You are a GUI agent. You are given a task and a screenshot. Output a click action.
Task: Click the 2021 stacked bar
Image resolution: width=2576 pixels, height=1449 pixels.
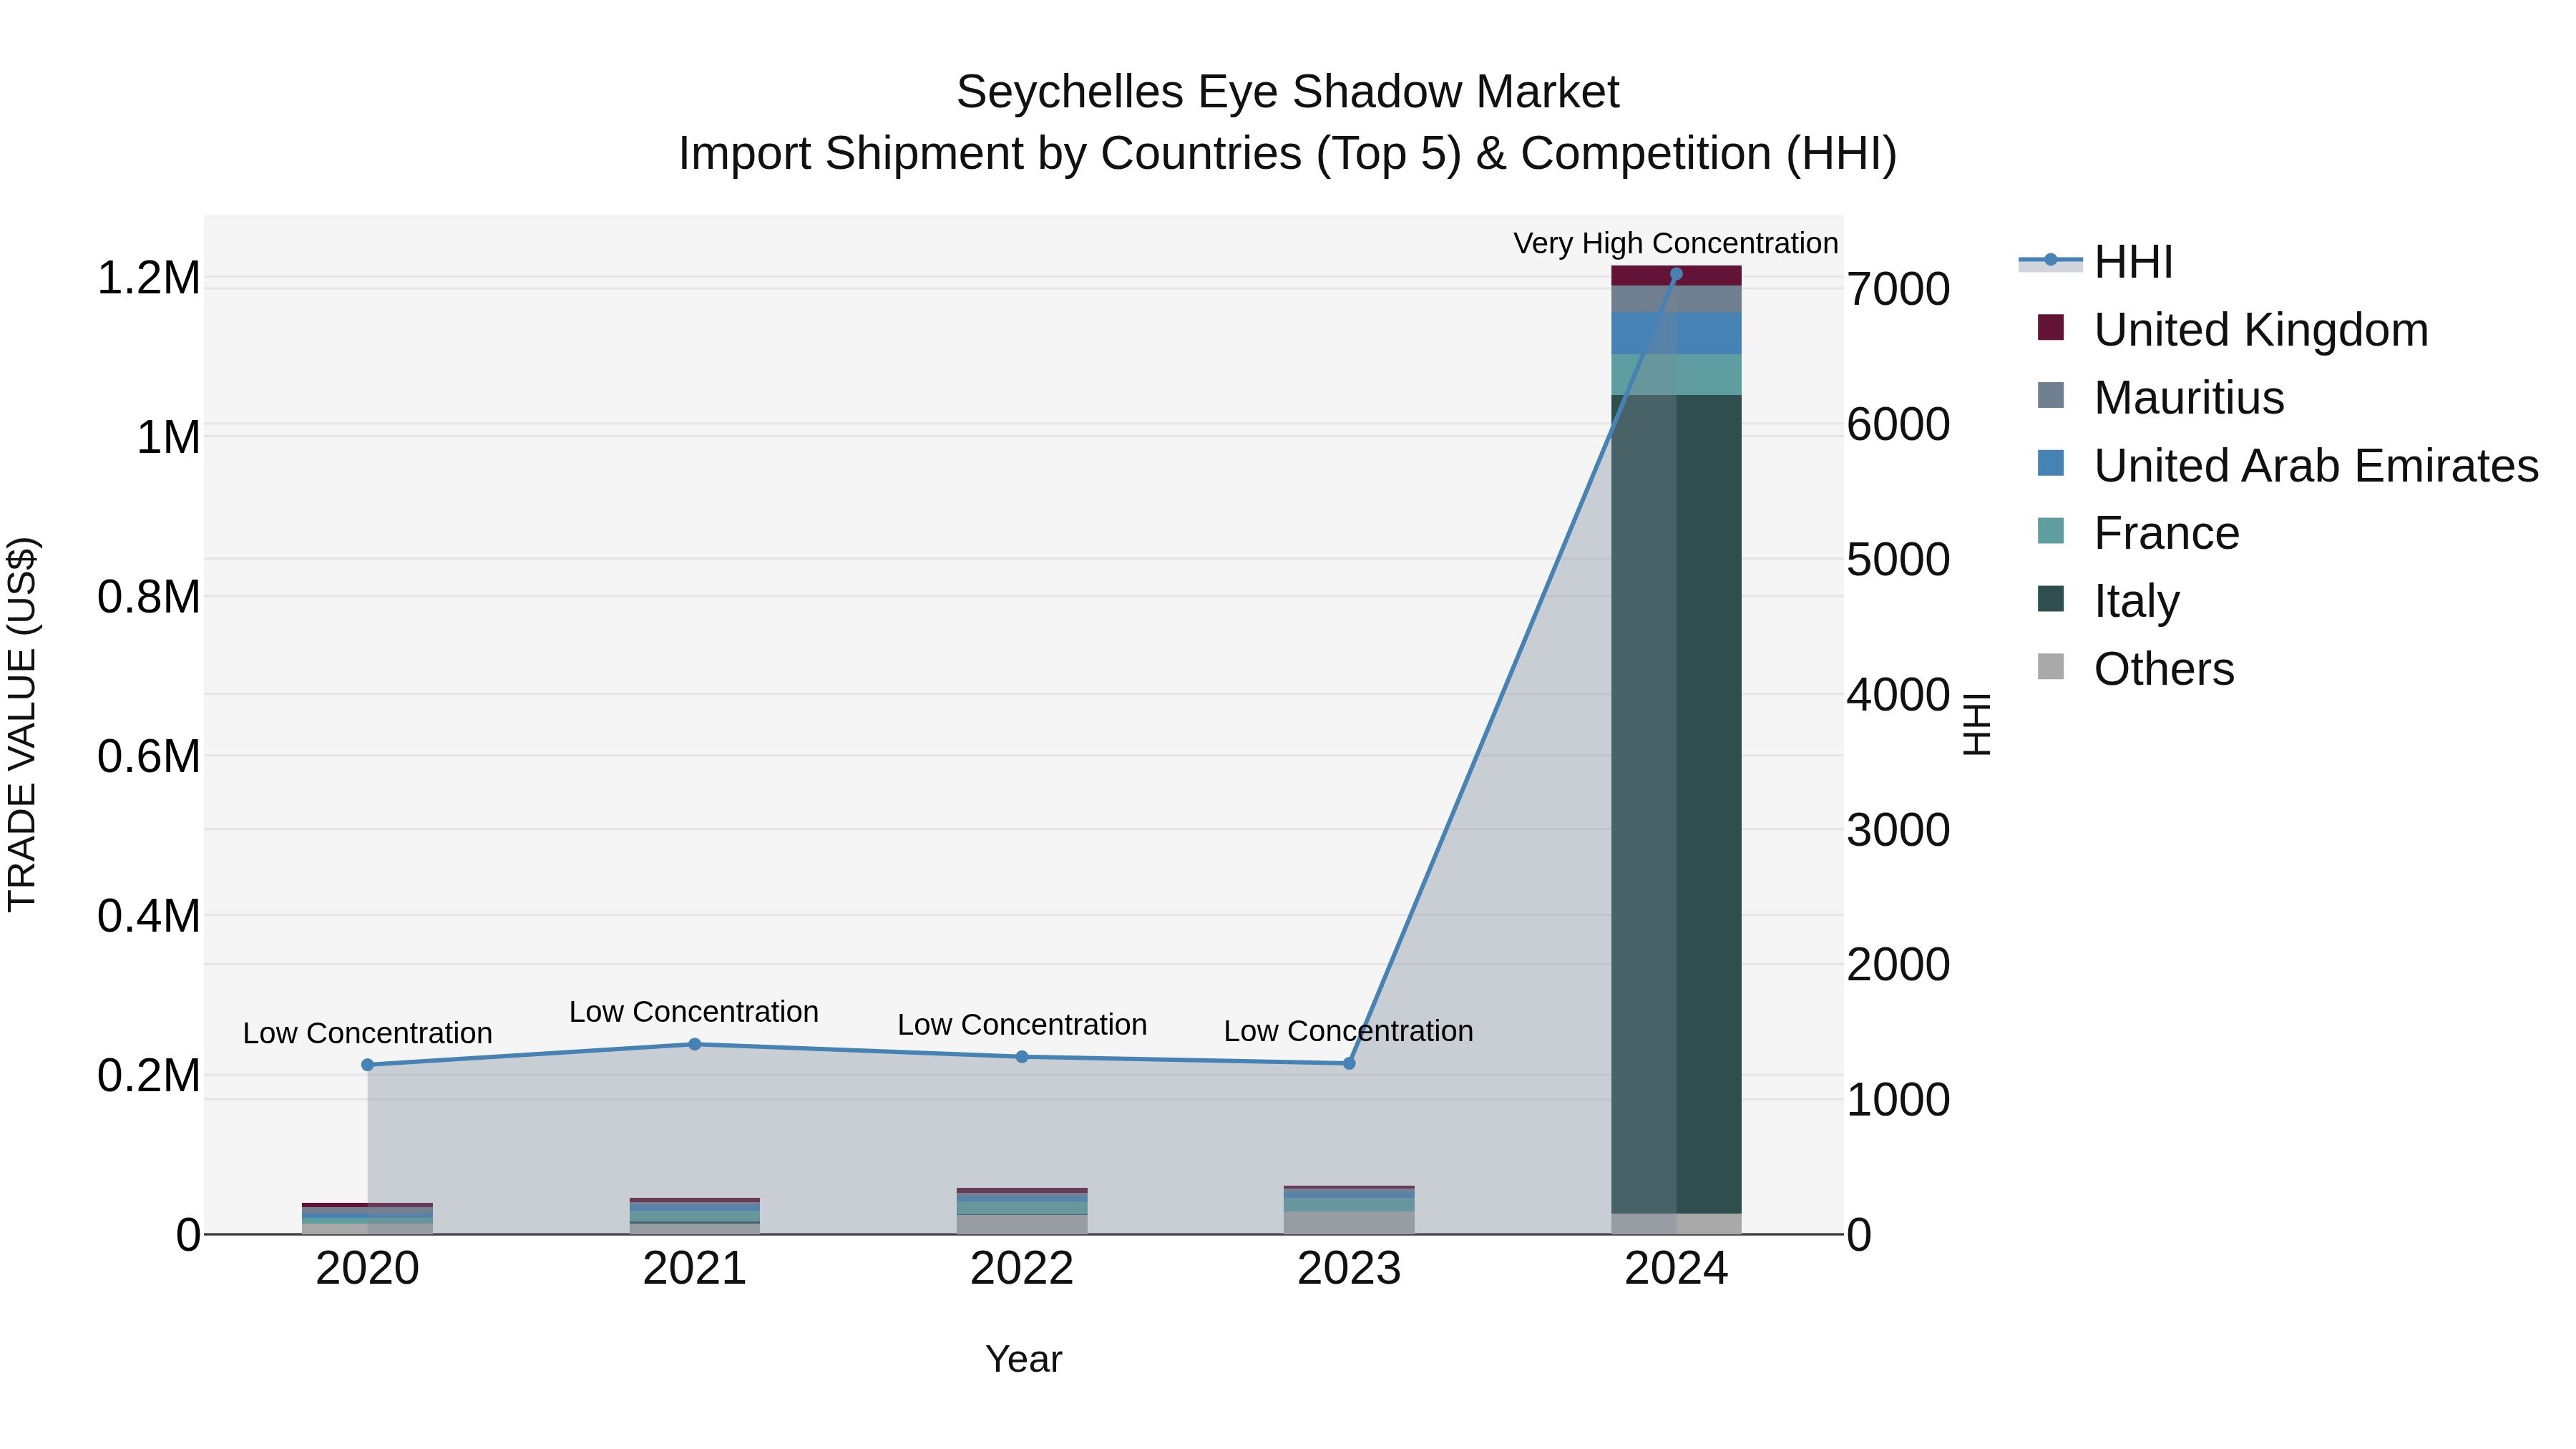pyautogui.click(x=695, y=1216)
